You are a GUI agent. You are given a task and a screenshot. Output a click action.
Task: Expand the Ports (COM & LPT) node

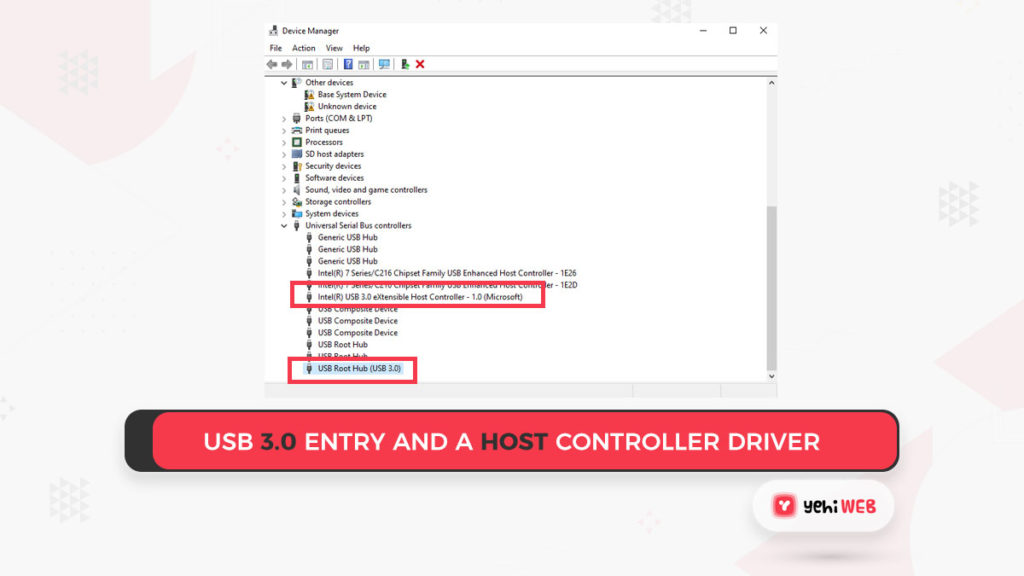pyautogui.click(x=284, y=119)
